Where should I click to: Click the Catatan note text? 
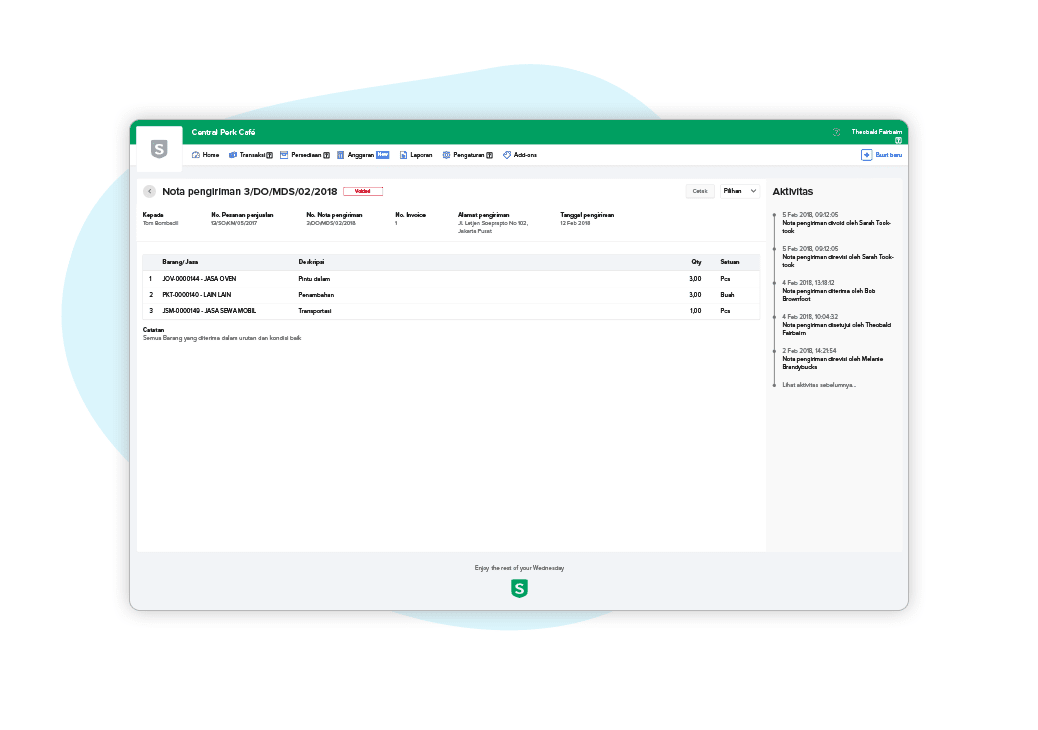[222, 338]
